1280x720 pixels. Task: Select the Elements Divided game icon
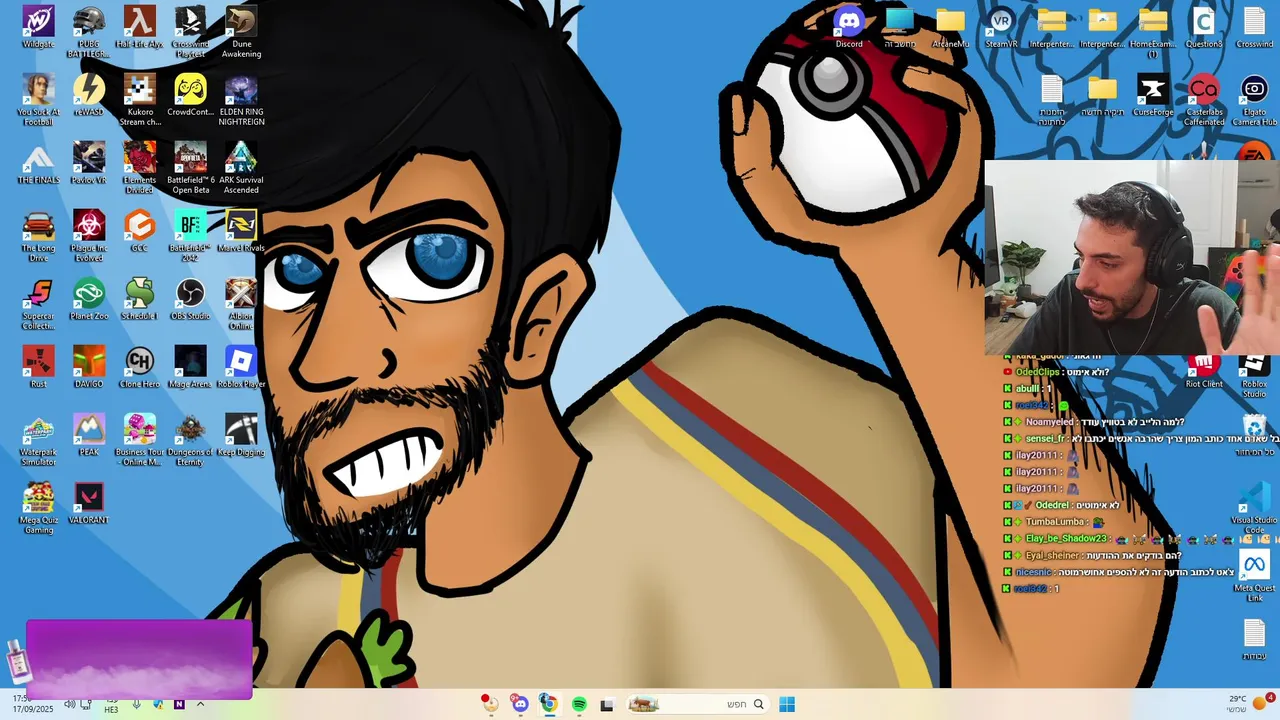[x=139, y=167]
